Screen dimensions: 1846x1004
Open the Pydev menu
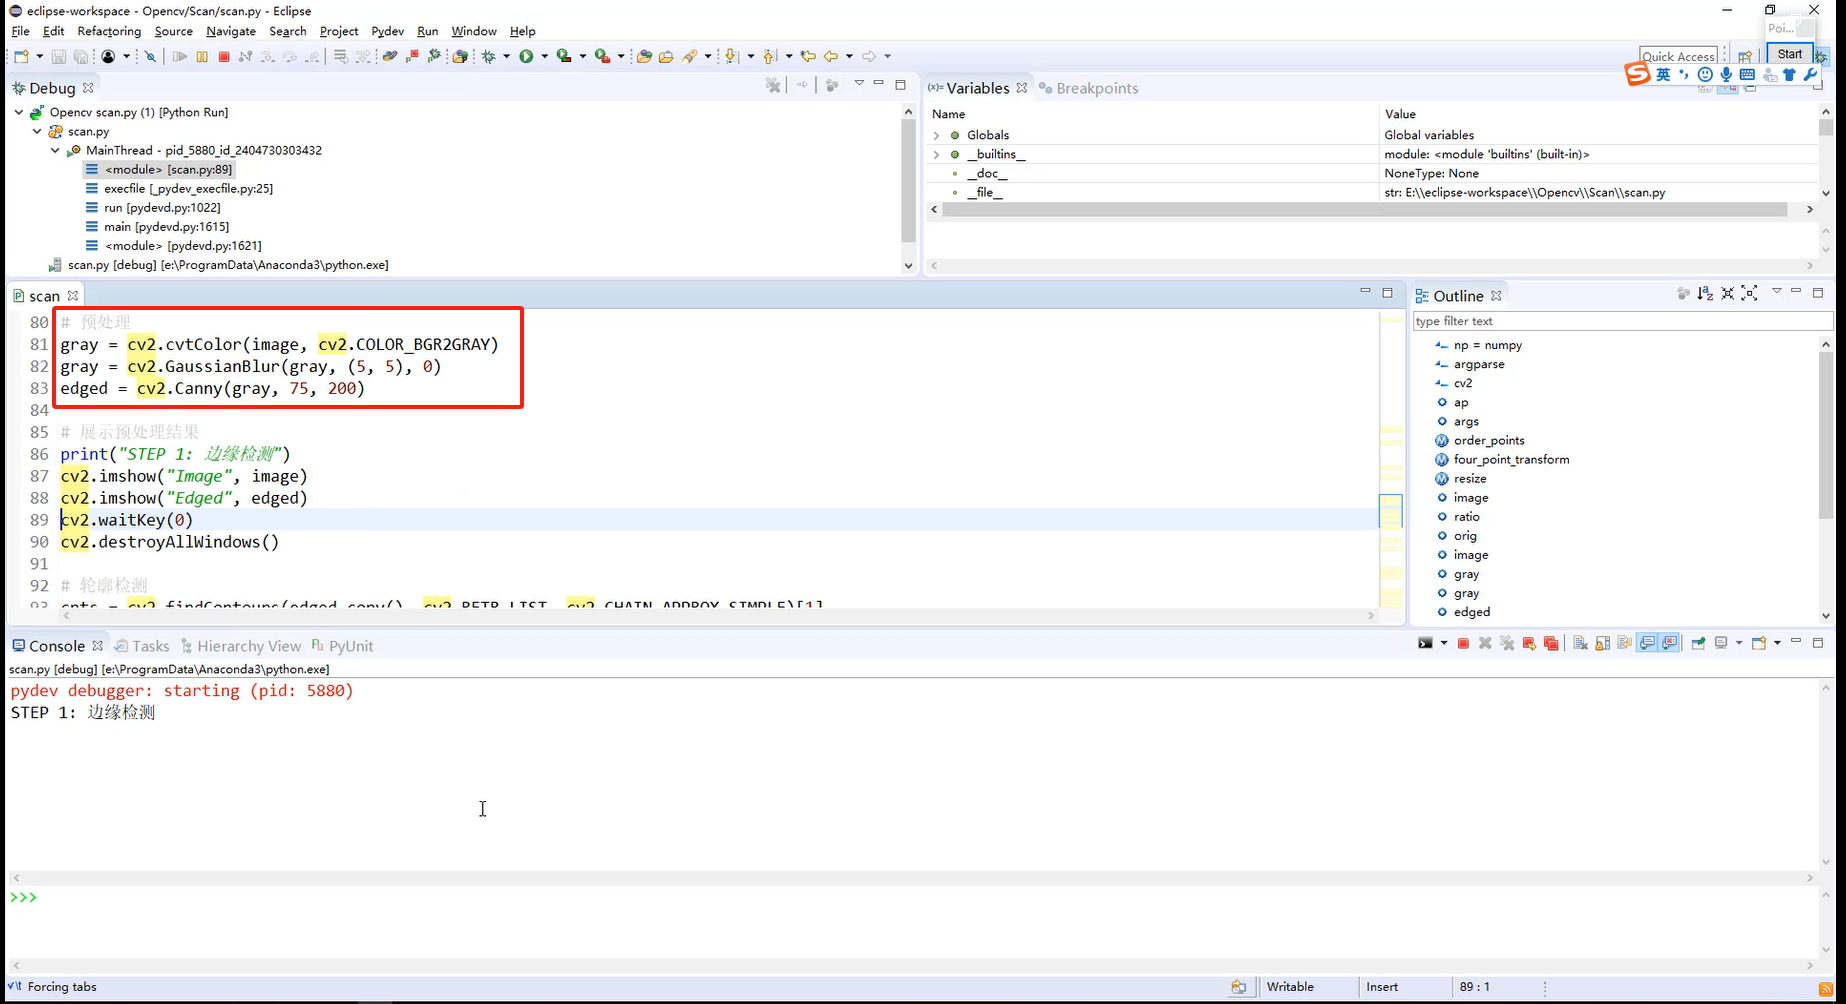click(x=387, y=31)
